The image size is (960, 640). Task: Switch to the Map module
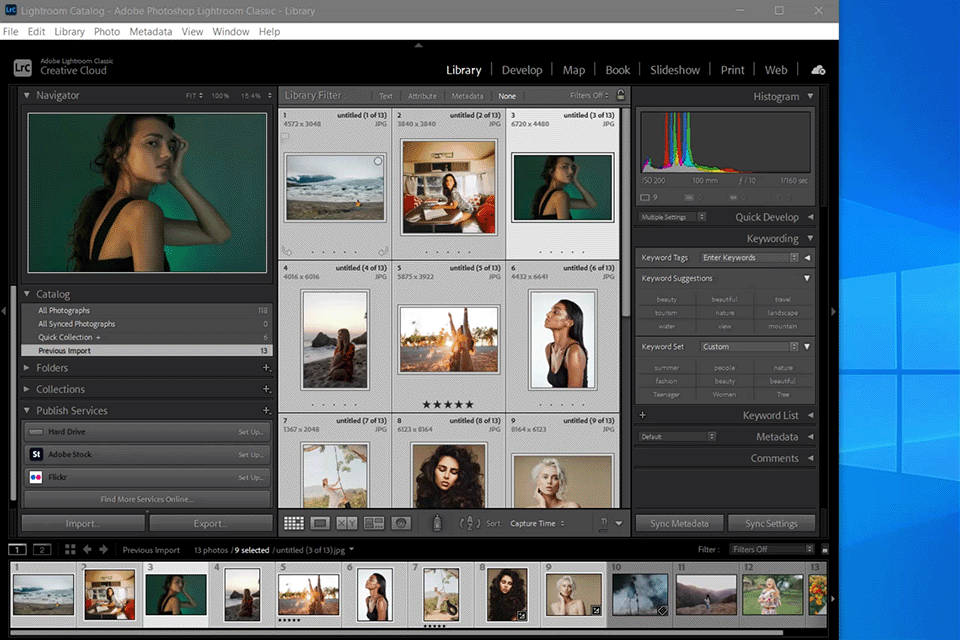(574, 70)
